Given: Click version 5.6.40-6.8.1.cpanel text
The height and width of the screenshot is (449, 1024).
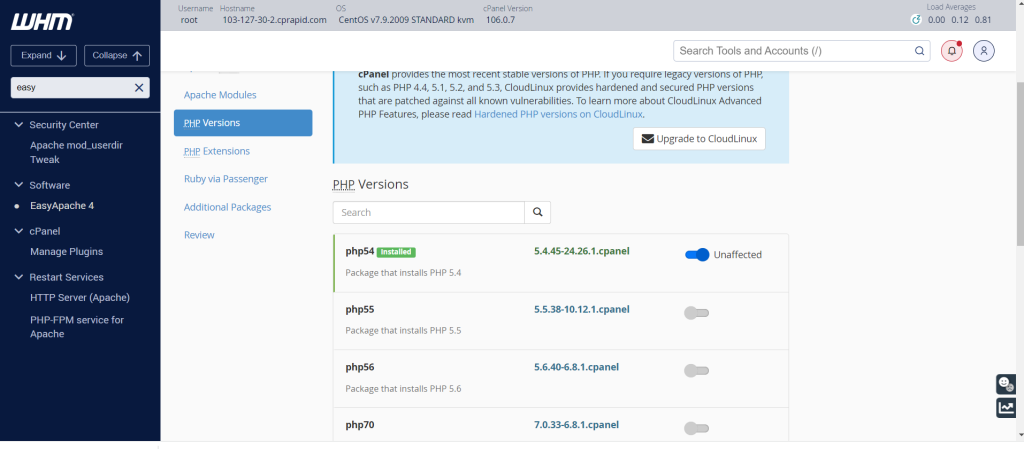Looking at the screenshot, I should 577,367.
